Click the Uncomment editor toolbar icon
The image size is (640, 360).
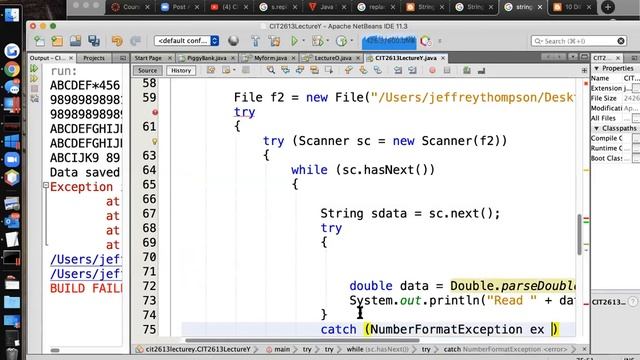[482, 71]
